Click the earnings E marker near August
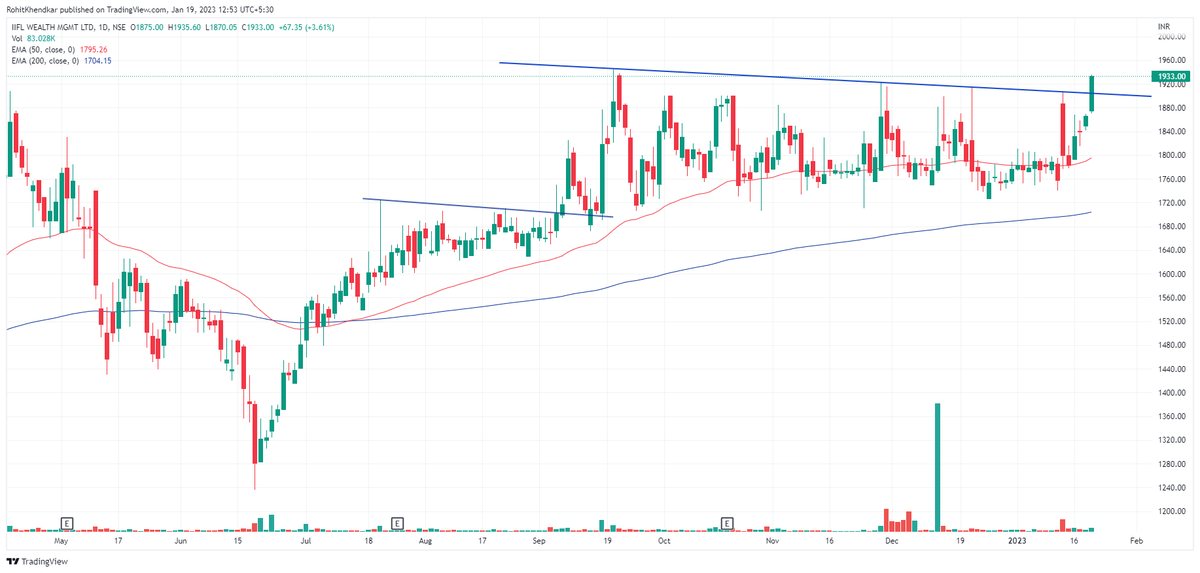The width and height of the screenshot is (1200, 573). point(397,523)
